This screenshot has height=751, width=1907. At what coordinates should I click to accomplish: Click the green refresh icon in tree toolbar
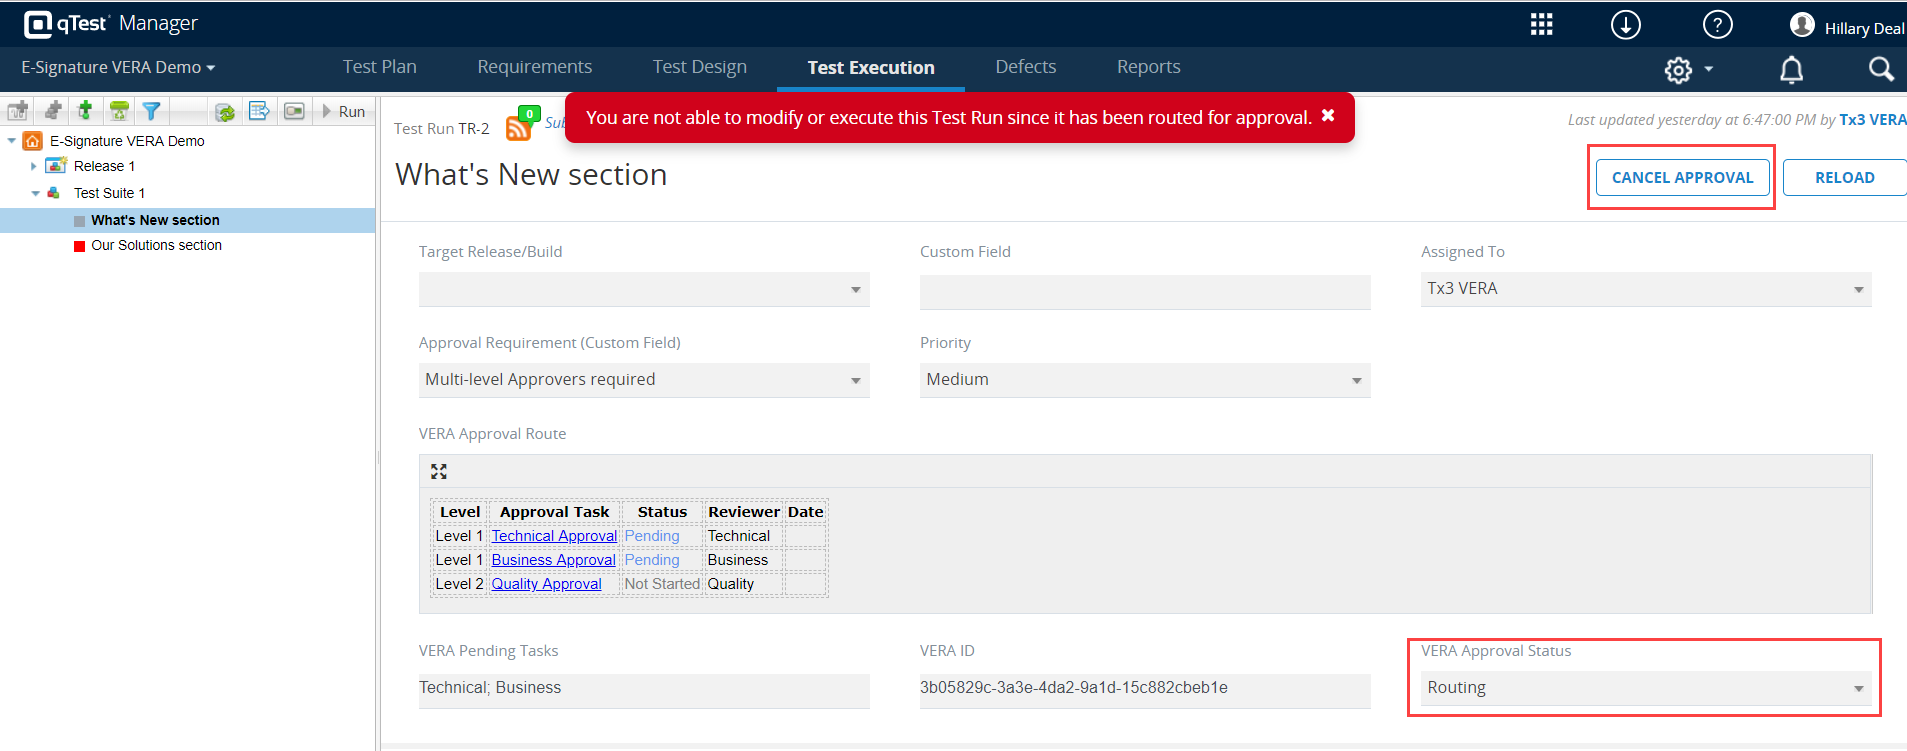(x=225, y=112)
